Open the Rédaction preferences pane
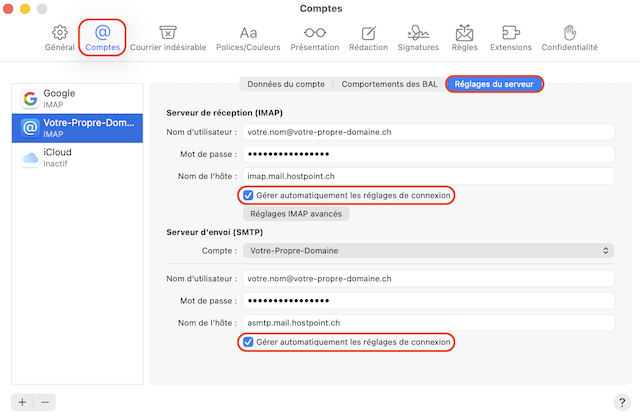The image size is (640, 420). point(368,38)
